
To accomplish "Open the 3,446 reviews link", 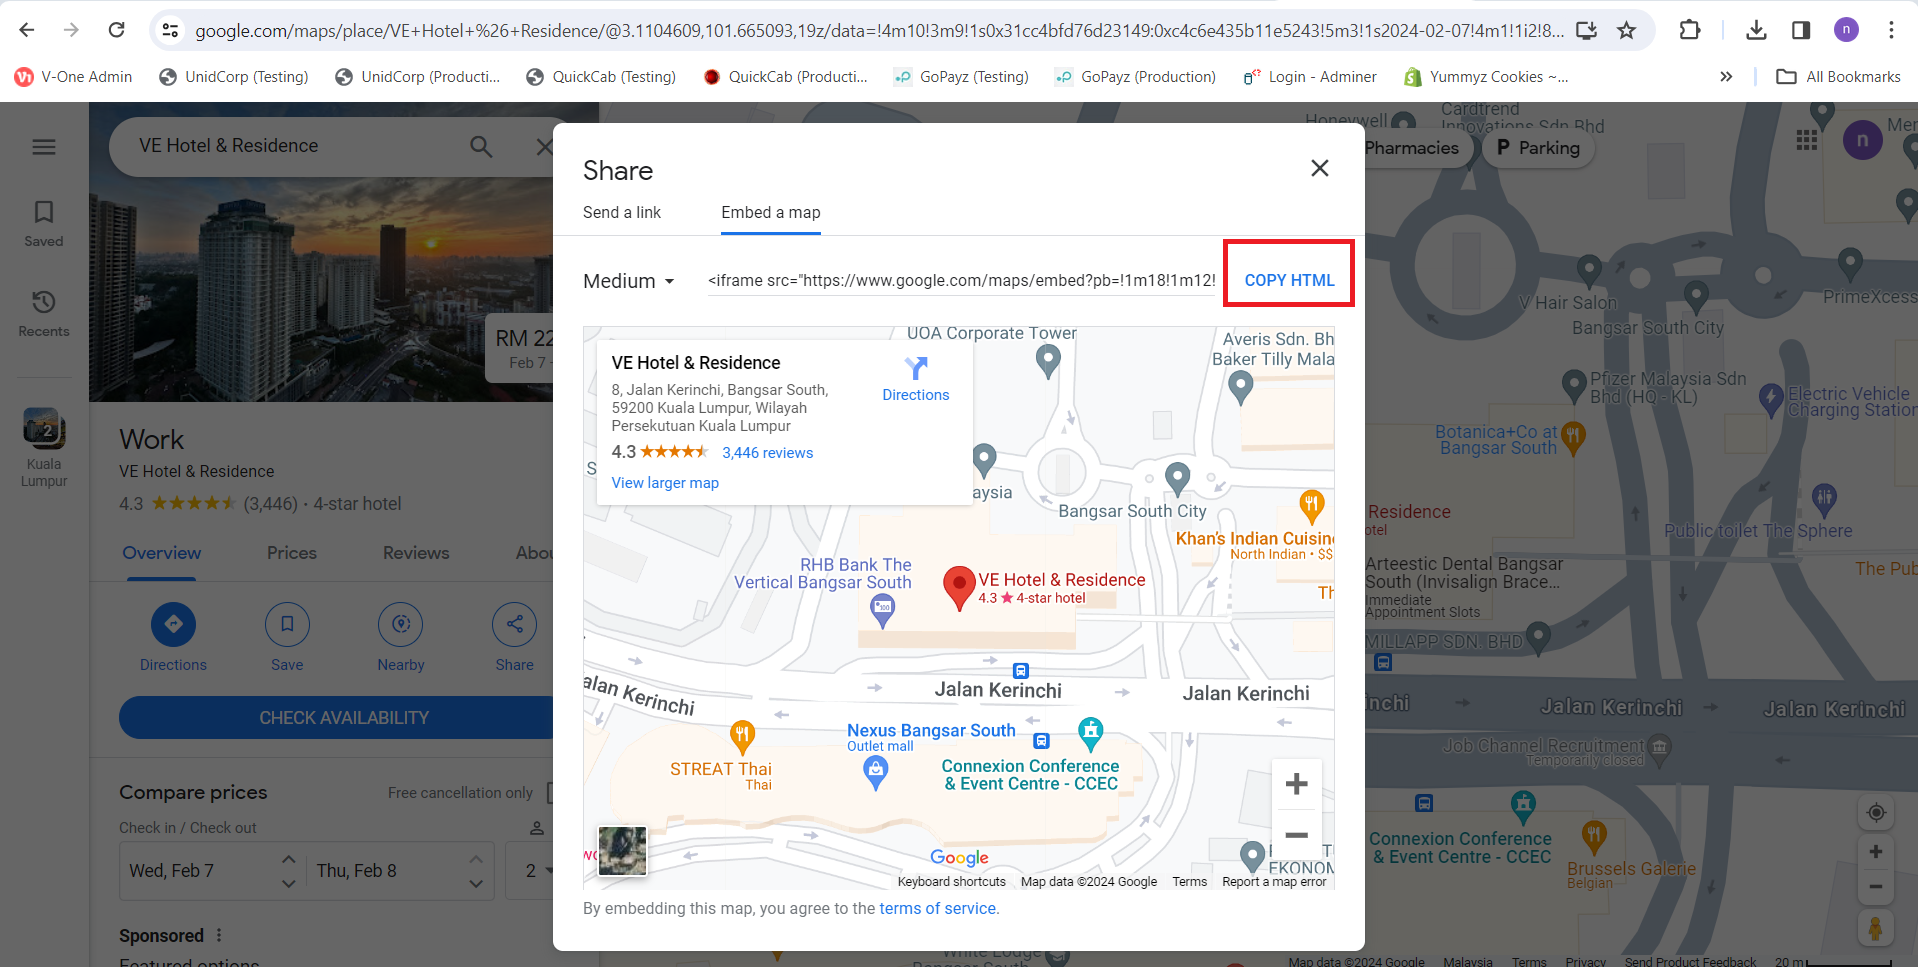I will (x=767, y=453).
